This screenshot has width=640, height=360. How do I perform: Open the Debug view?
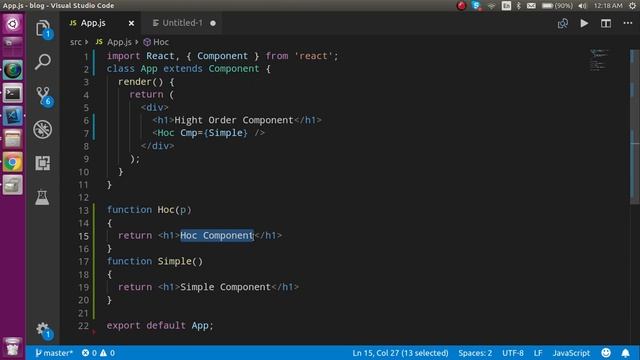(42, 130)
